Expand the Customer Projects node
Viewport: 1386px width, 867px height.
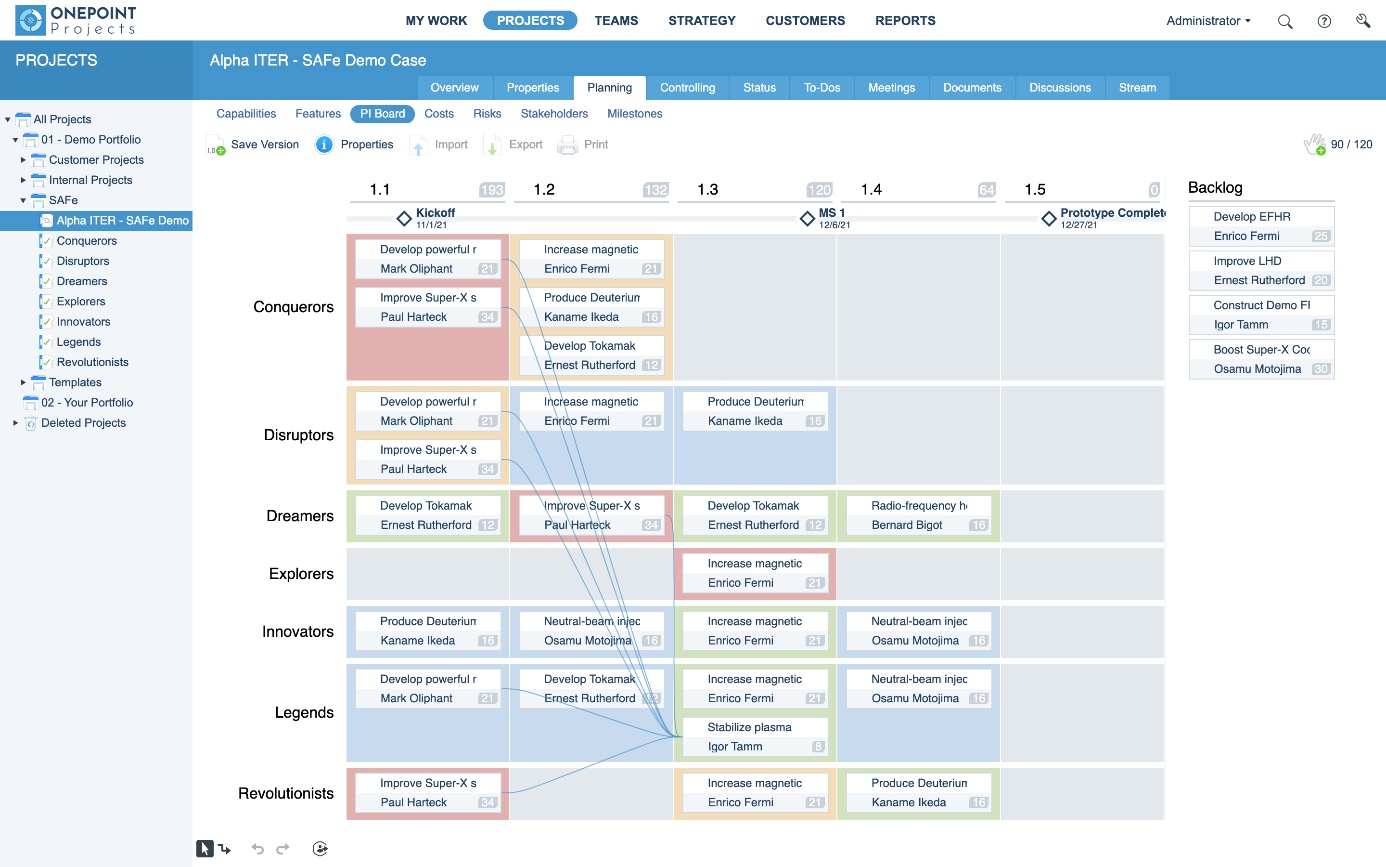pos(24,160)
